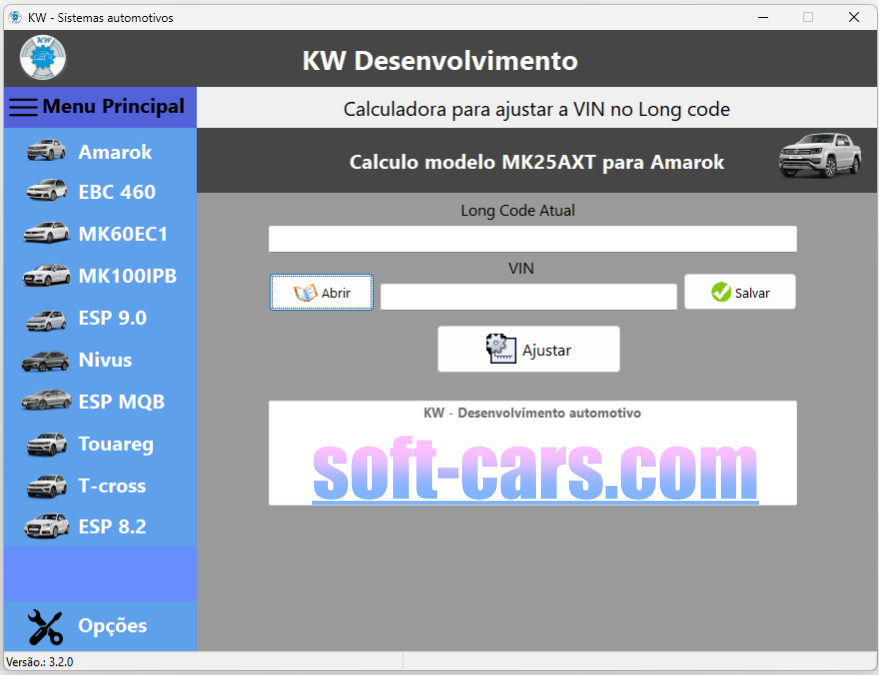This screenshot has height=675, width=879.
Task: Click the MK100IPB car icon
Action: (47, 275)
